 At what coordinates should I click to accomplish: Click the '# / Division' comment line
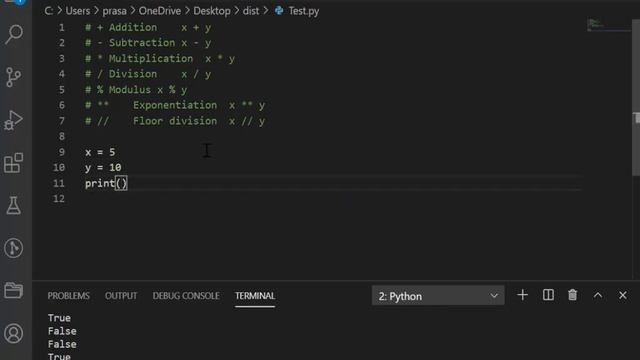pyautogui.click(x=148, y=74)
